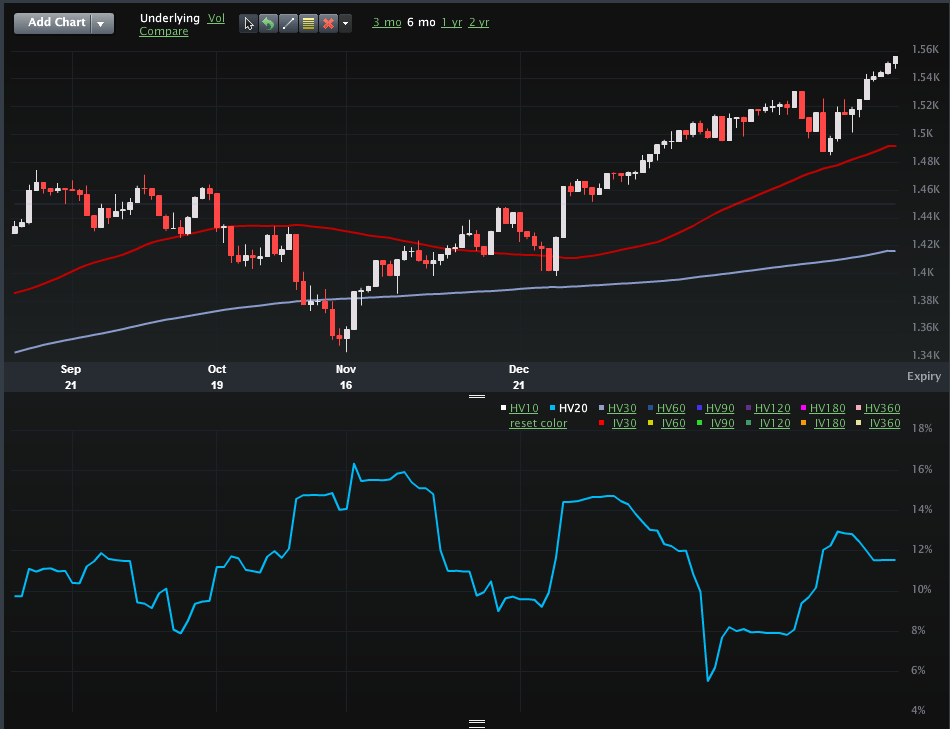Click the Add Chart button

56,23
